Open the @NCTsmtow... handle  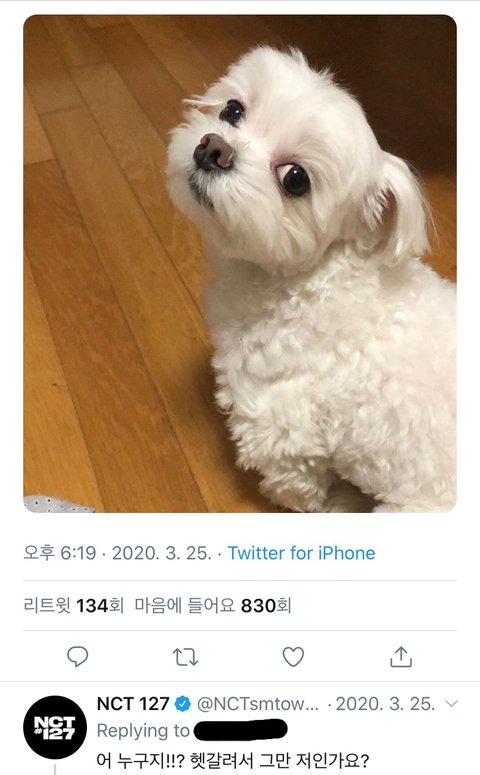(258, 704)
